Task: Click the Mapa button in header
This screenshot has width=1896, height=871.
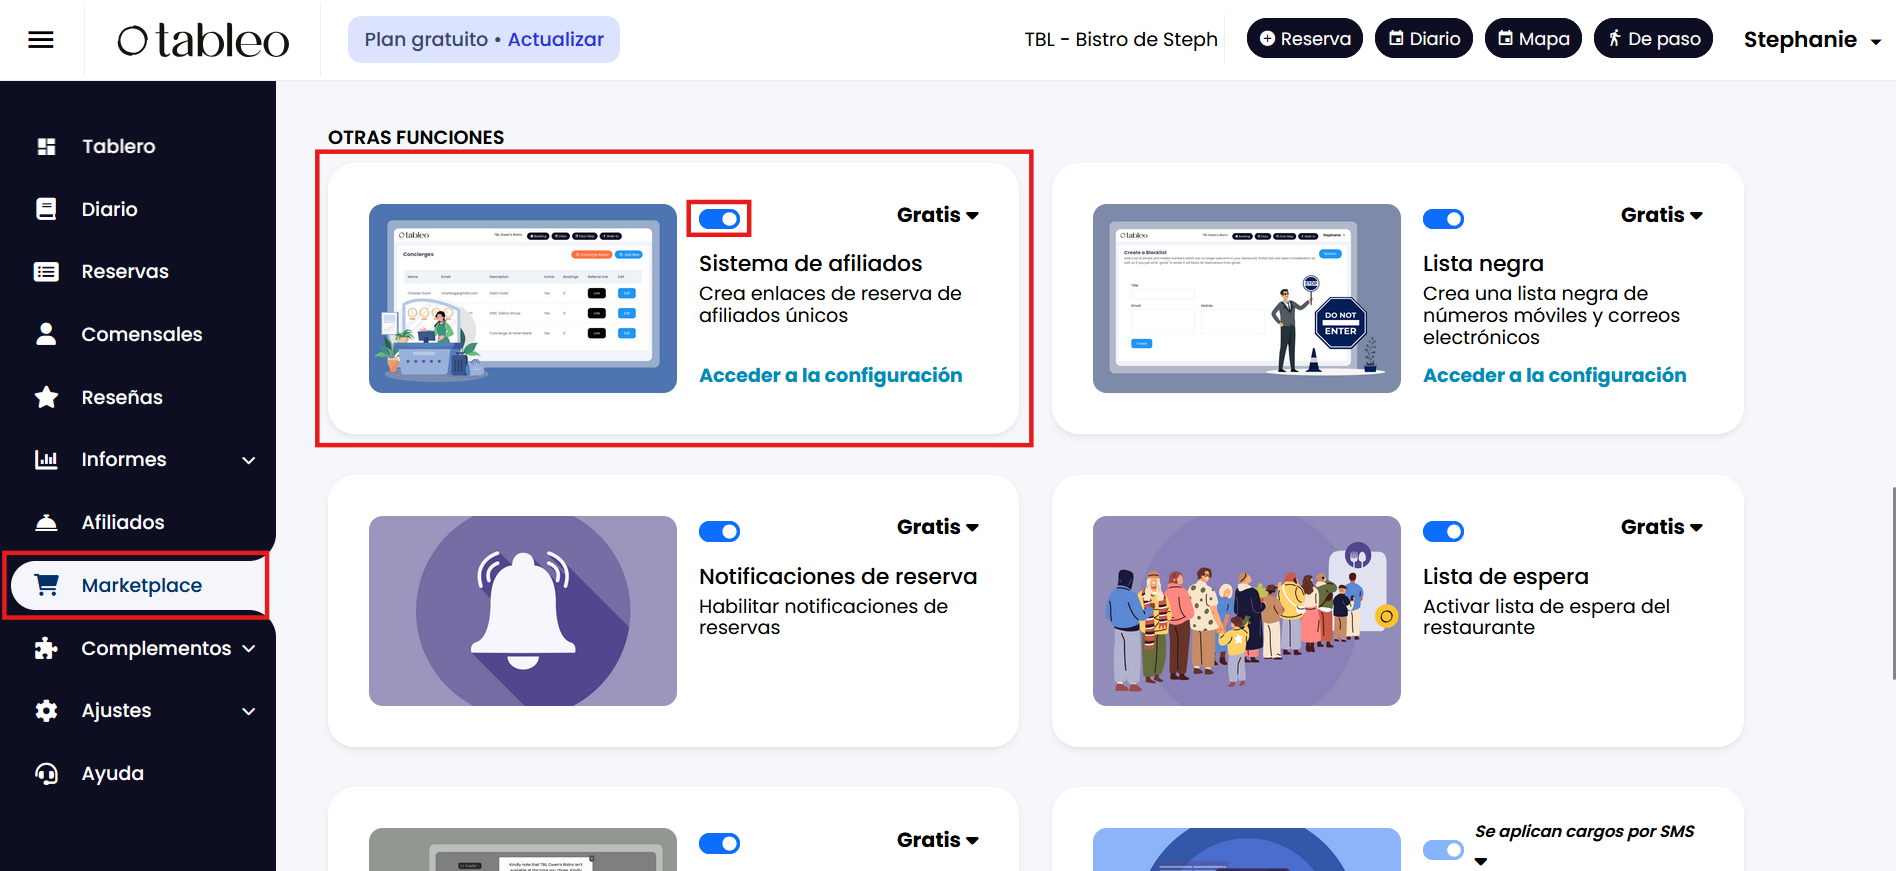Action: point(1533,39)
